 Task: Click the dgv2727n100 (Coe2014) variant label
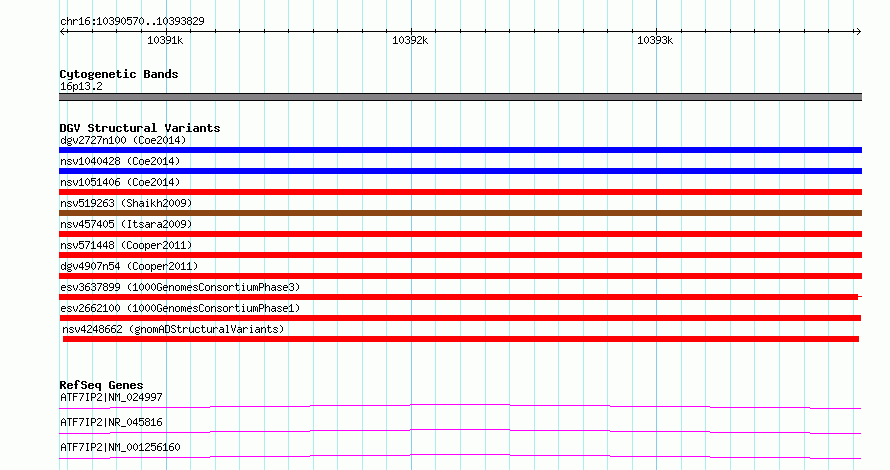(x=123, y=140)
